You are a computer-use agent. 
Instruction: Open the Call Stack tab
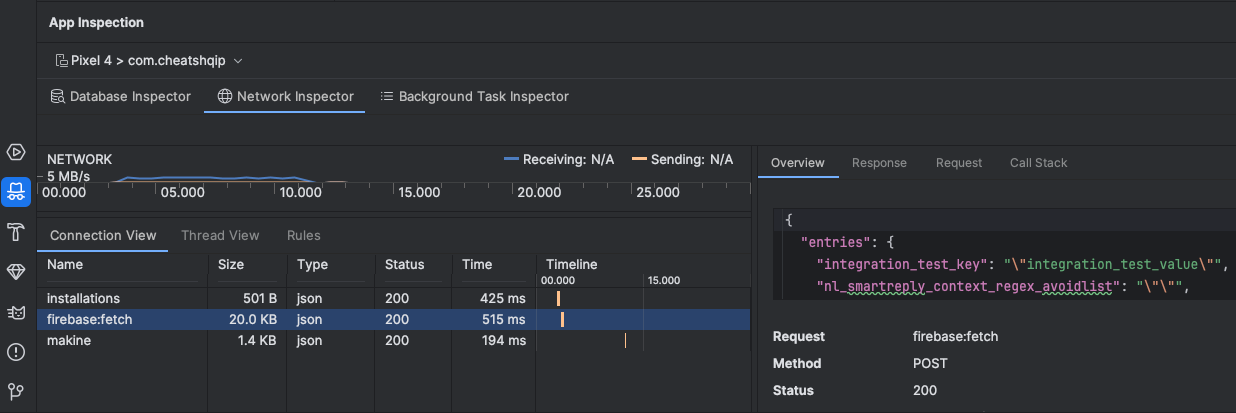click(1038, 163)
